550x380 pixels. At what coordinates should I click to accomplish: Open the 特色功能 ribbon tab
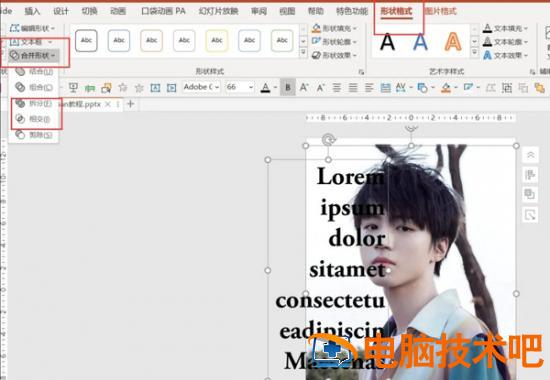point(351,11)
